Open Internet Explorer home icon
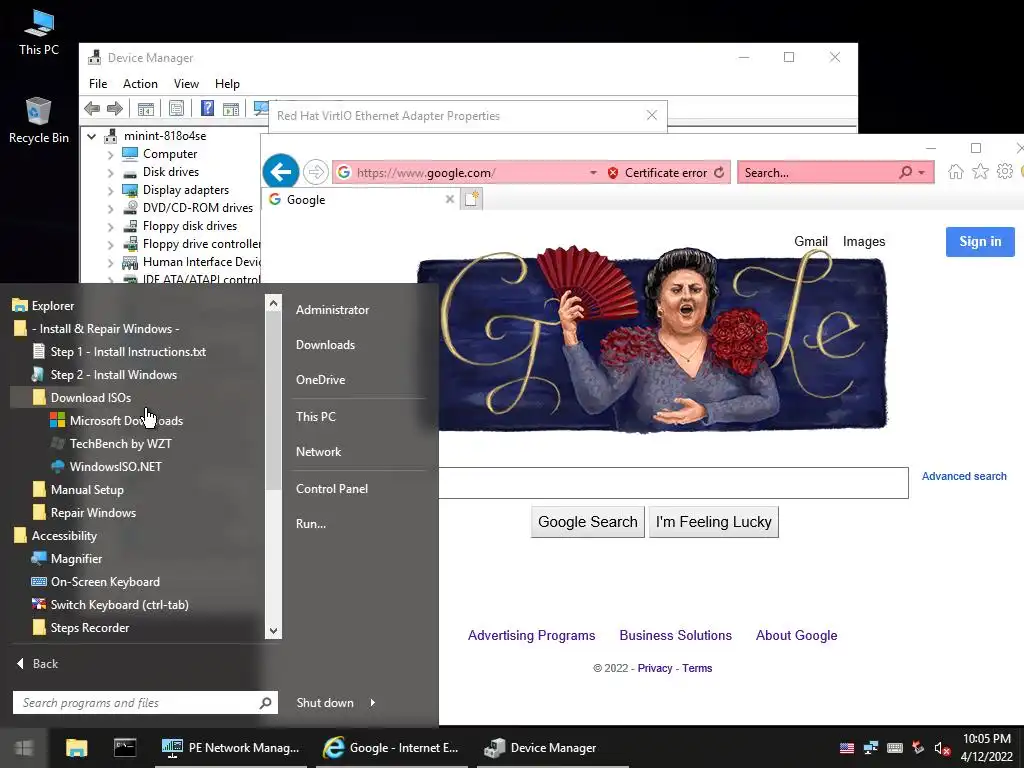Image resolution: width=1024 pixels, height=768 pixels. 955,172
